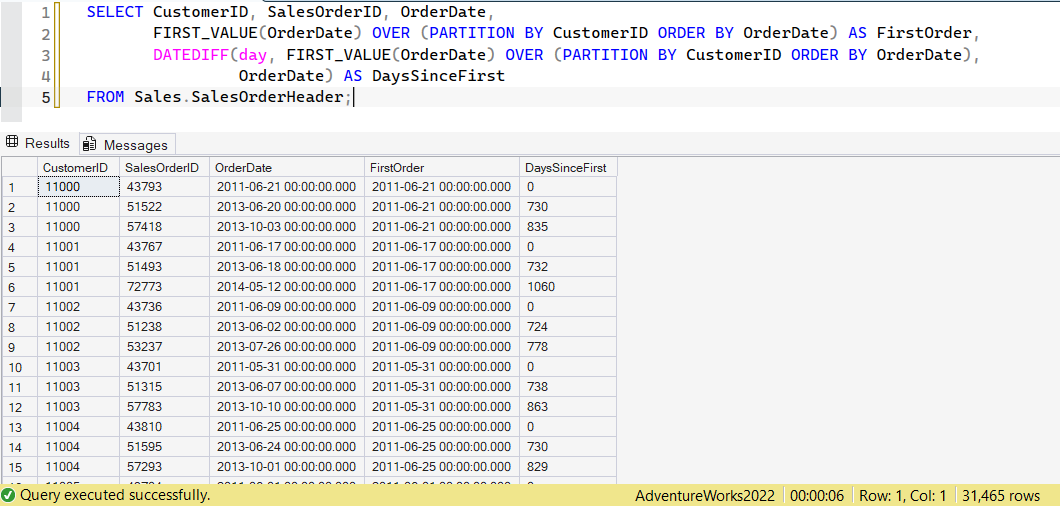Click cell with SalesOrderID 43810
Viewport: 1060px width, 506px height.
tap(164, 427)
